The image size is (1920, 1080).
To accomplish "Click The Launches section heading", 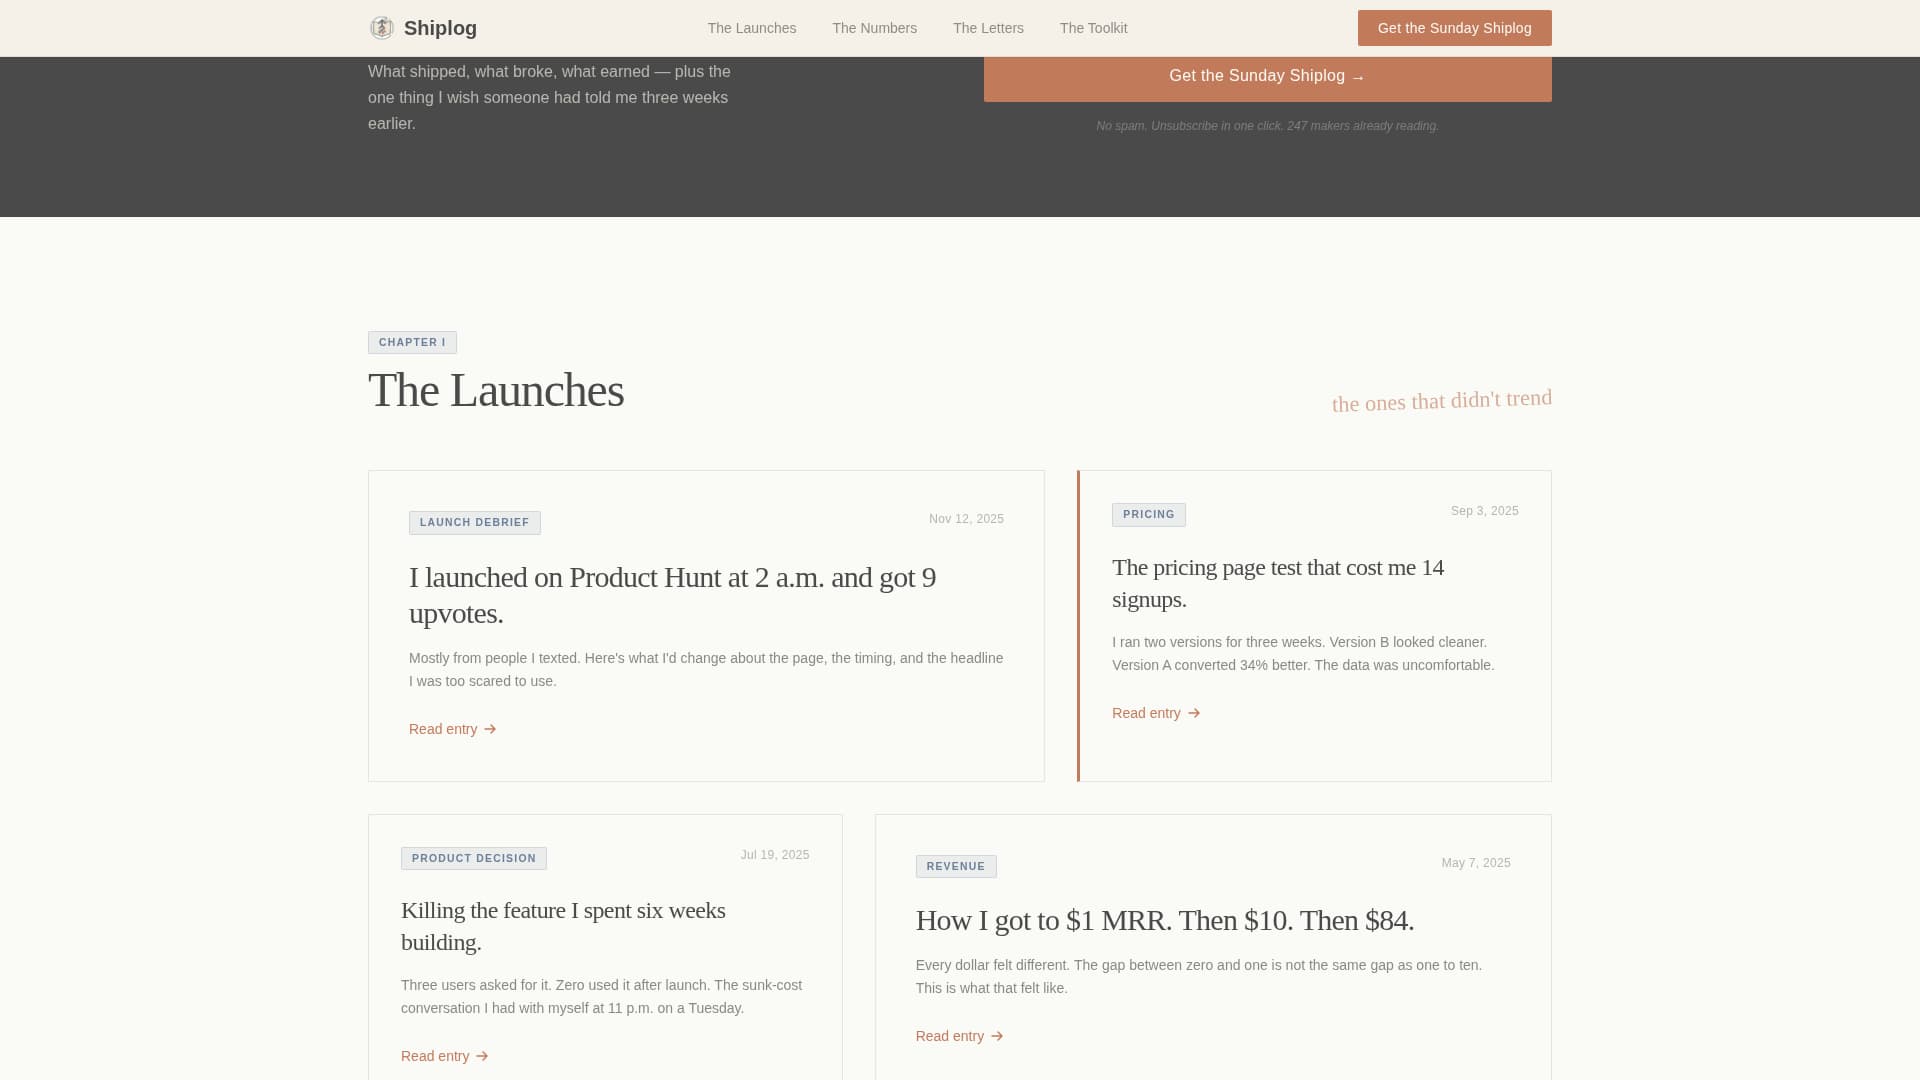I will tap(496, 390).
